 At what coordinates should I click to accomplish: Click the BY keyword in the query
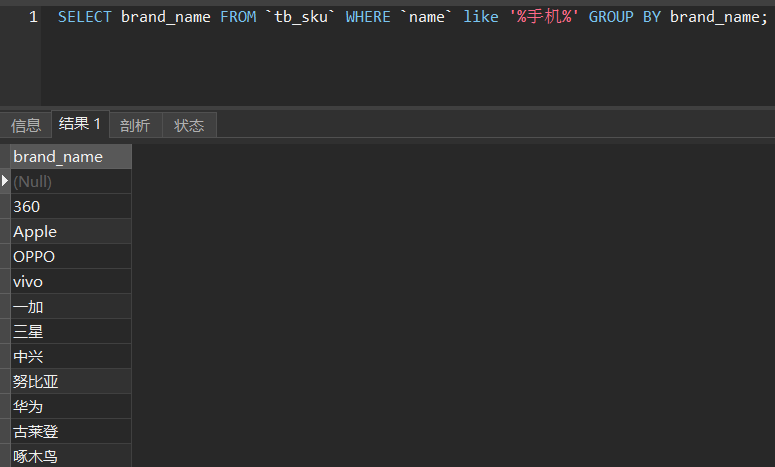pyautogui.click(x=651, y=17)
